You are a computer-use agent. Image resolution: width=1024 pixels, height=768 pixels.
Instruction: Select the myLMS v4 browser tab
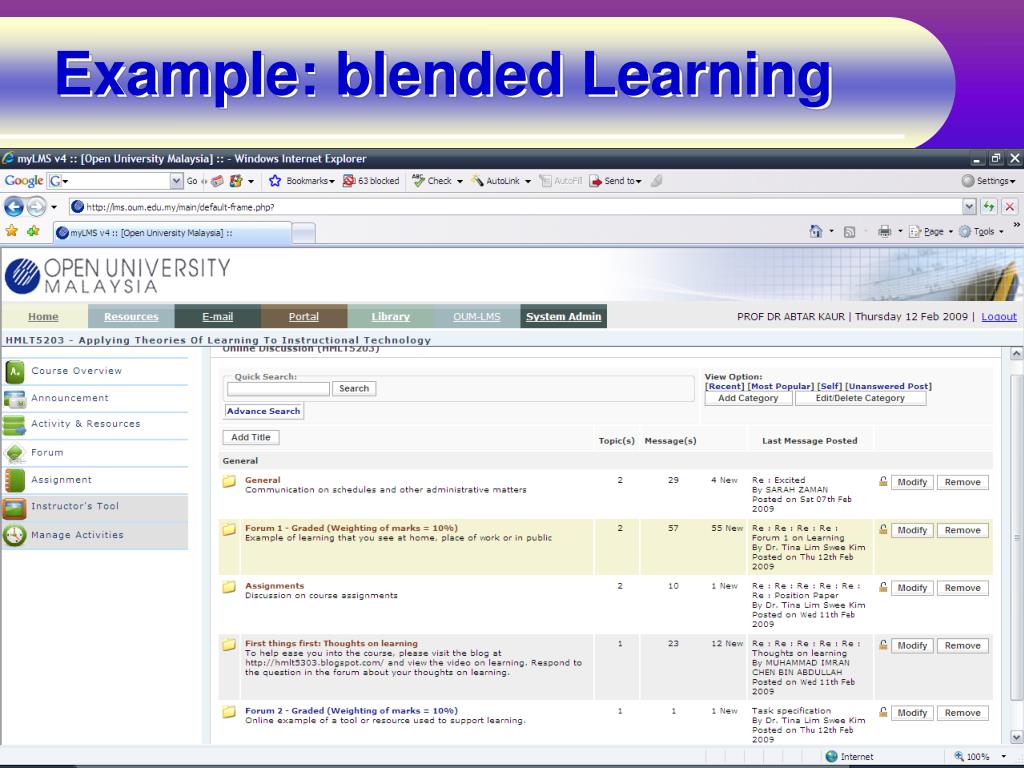172,232
